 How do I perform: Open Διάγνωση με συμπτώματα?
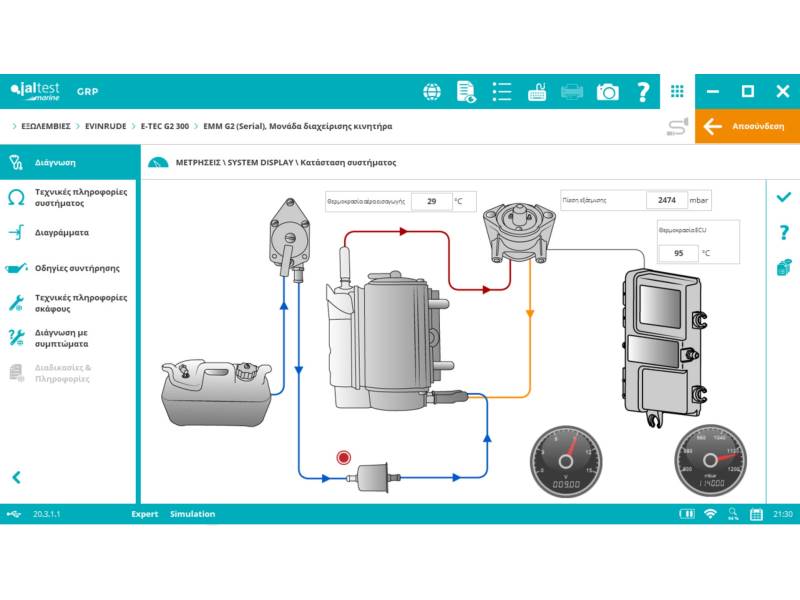(69, 338)
